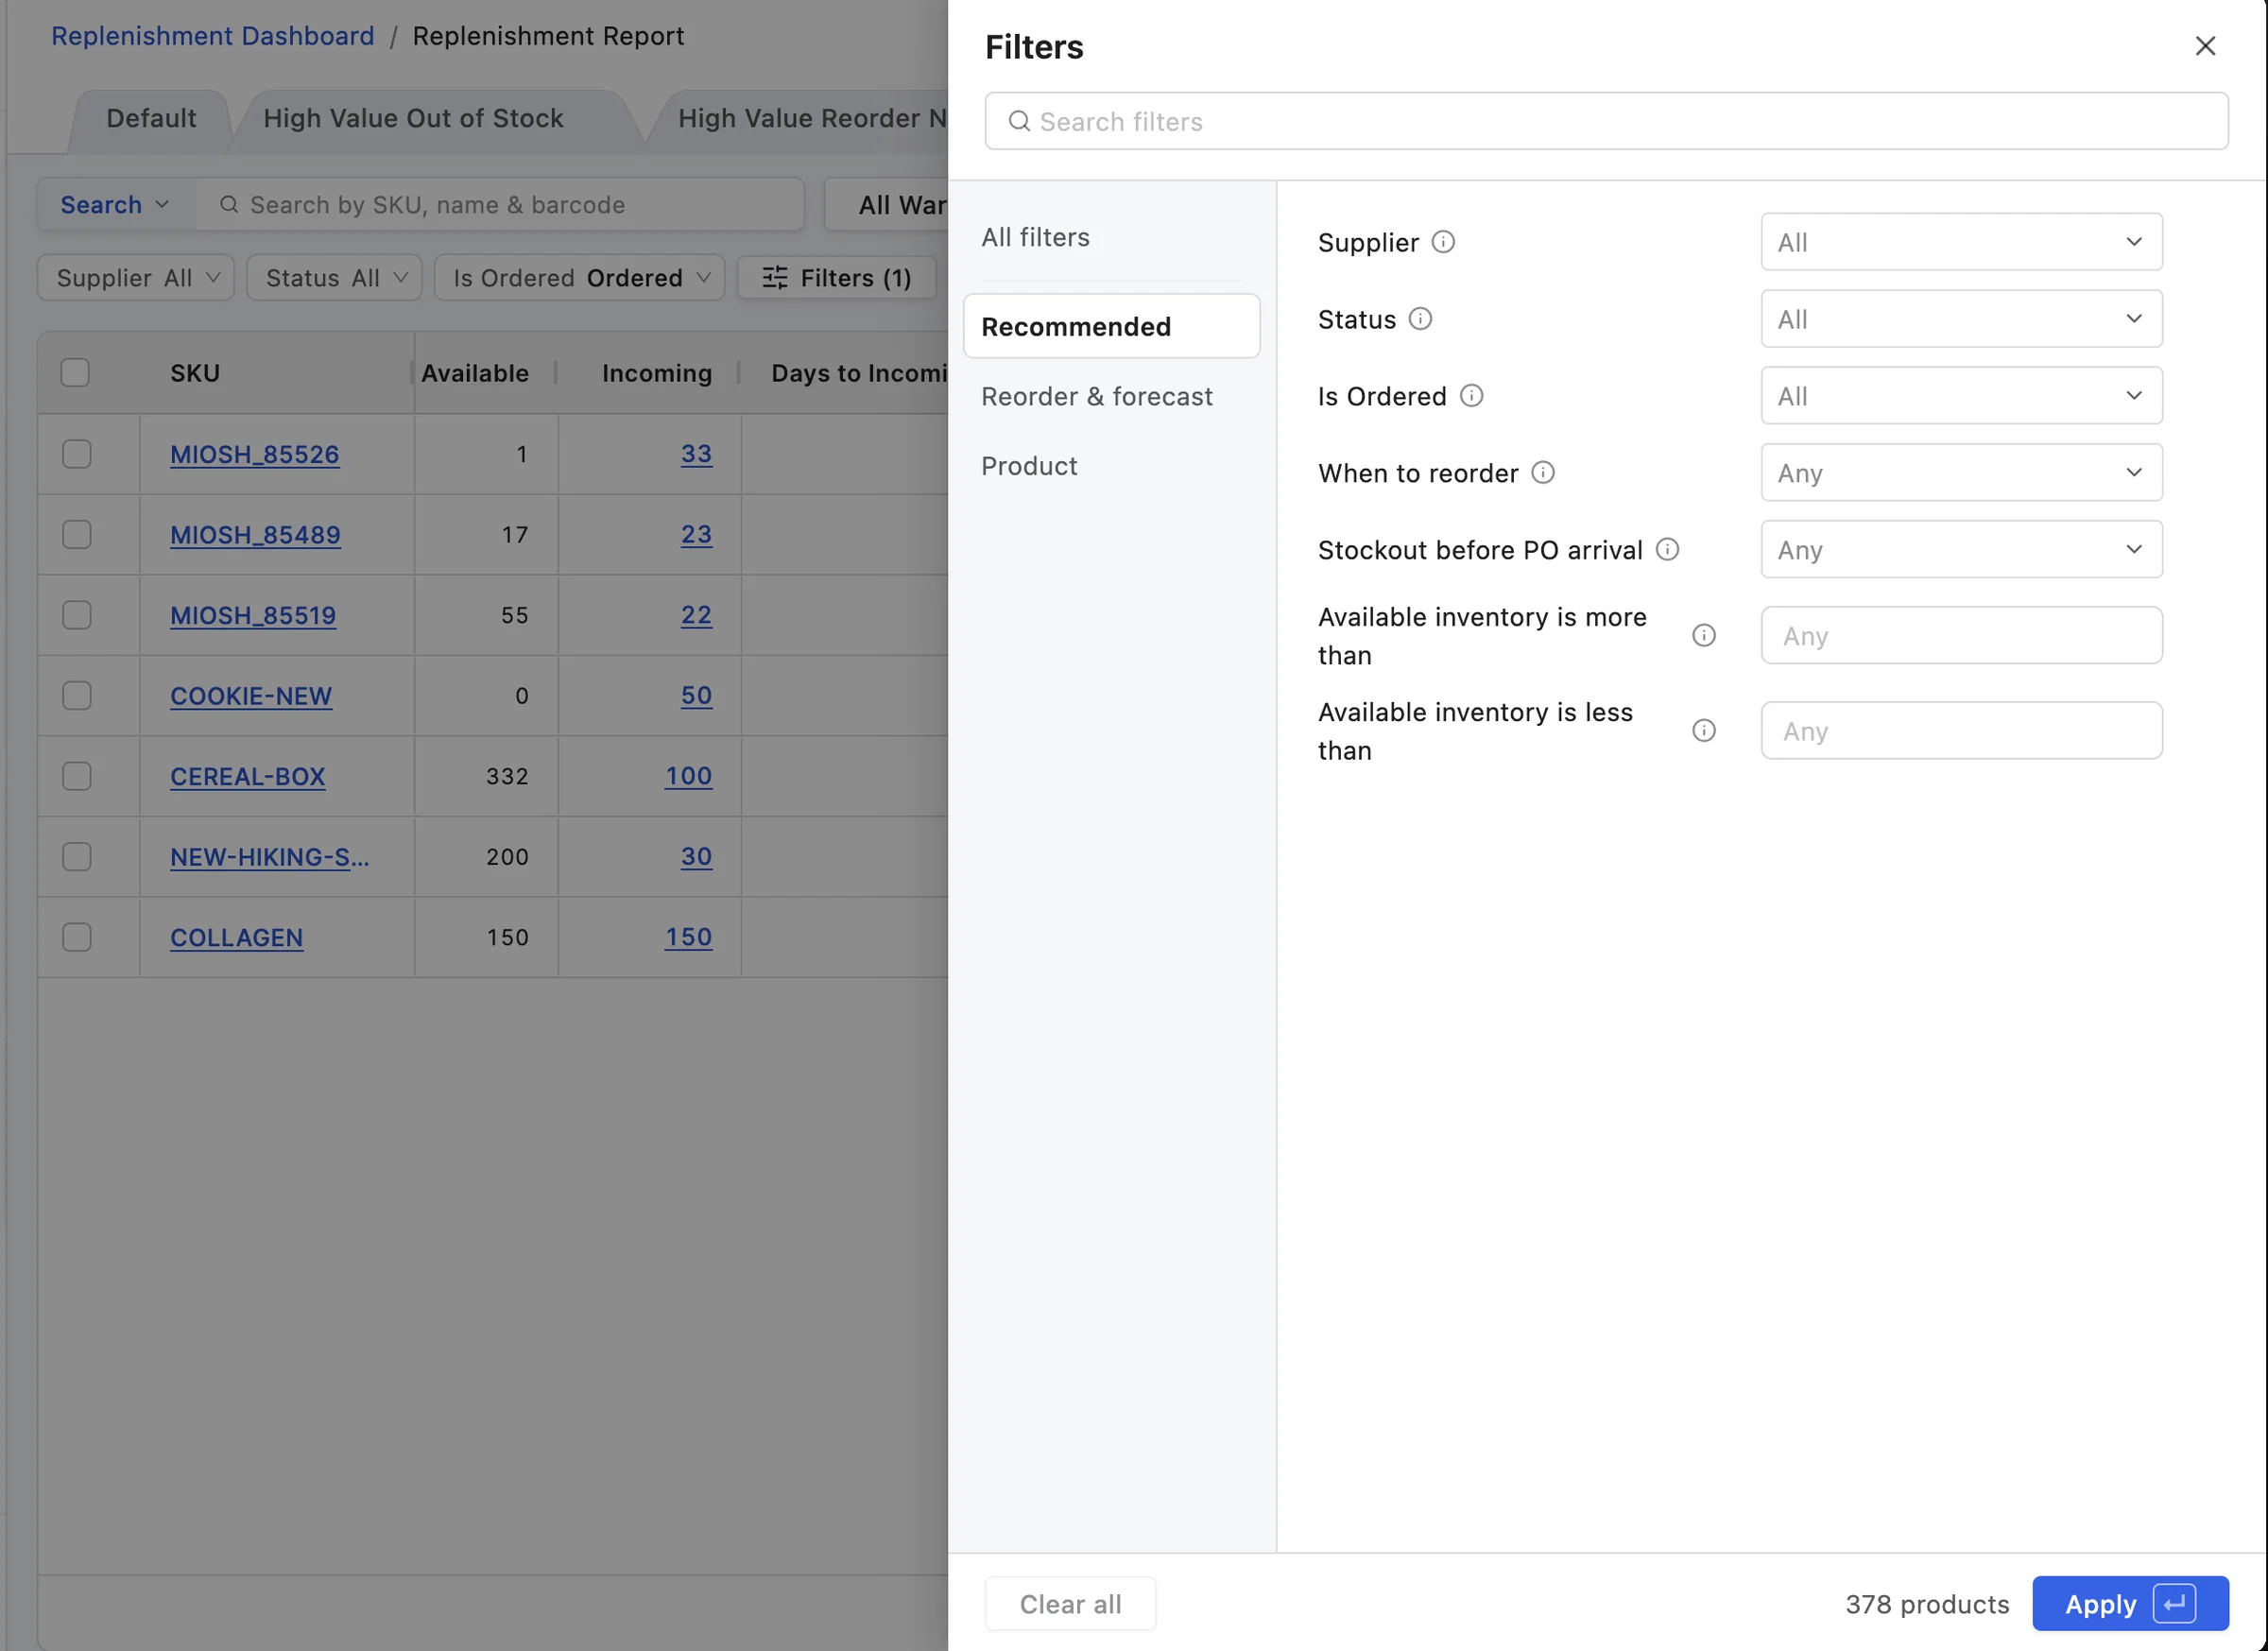Click the Clear all button
Image resolution: width=2268 pixels, height=1651 pixels.
pyautogui.click(x=1070, y=1604)
